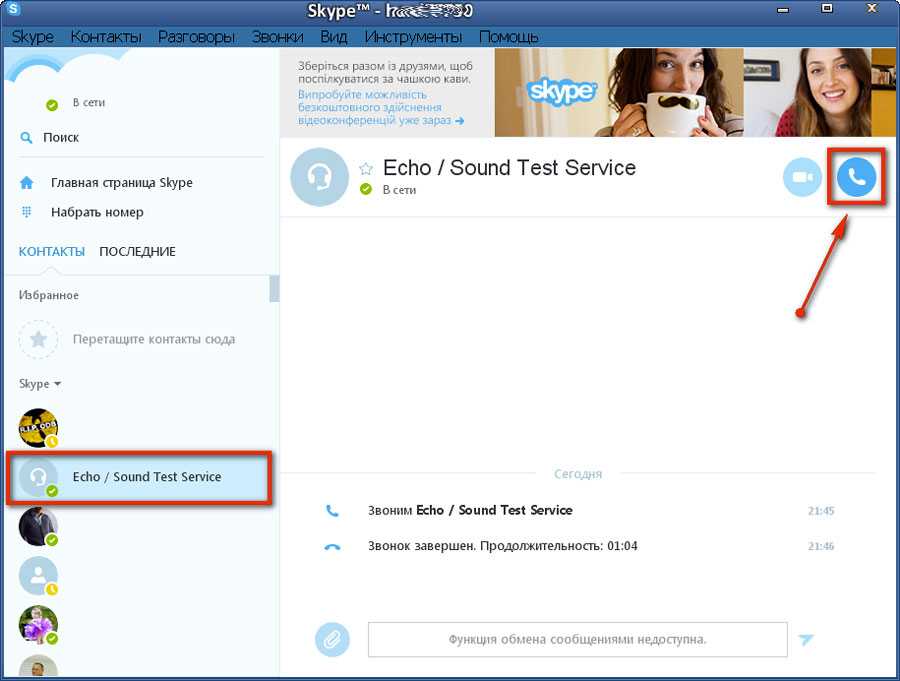Click the home icon for Skype main page
The image size is (900, 681).
(x=27, y=183)
